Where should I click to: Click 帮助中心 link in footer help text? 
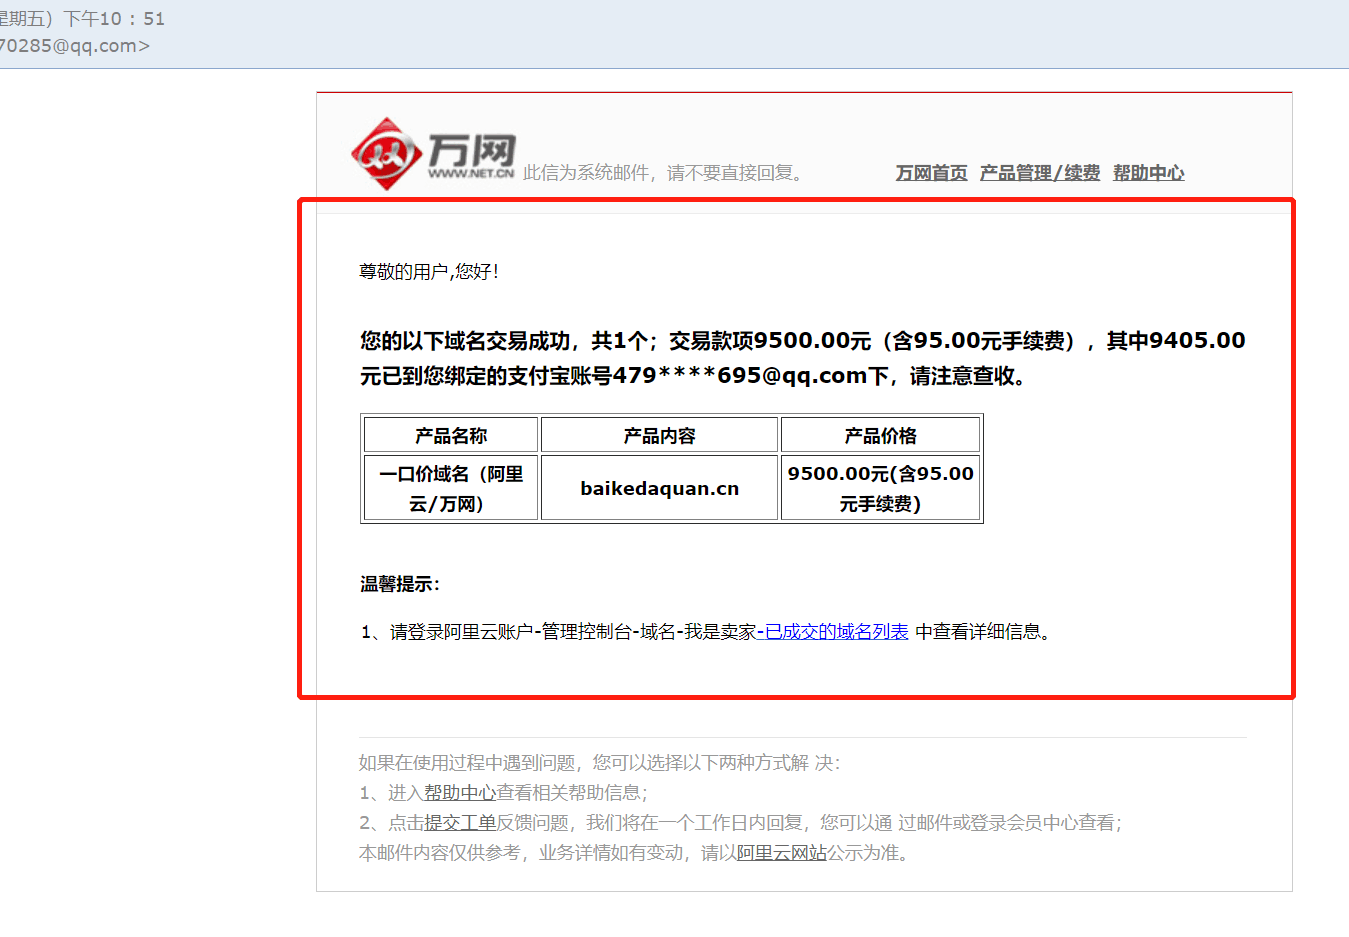(x=460, y=793)
